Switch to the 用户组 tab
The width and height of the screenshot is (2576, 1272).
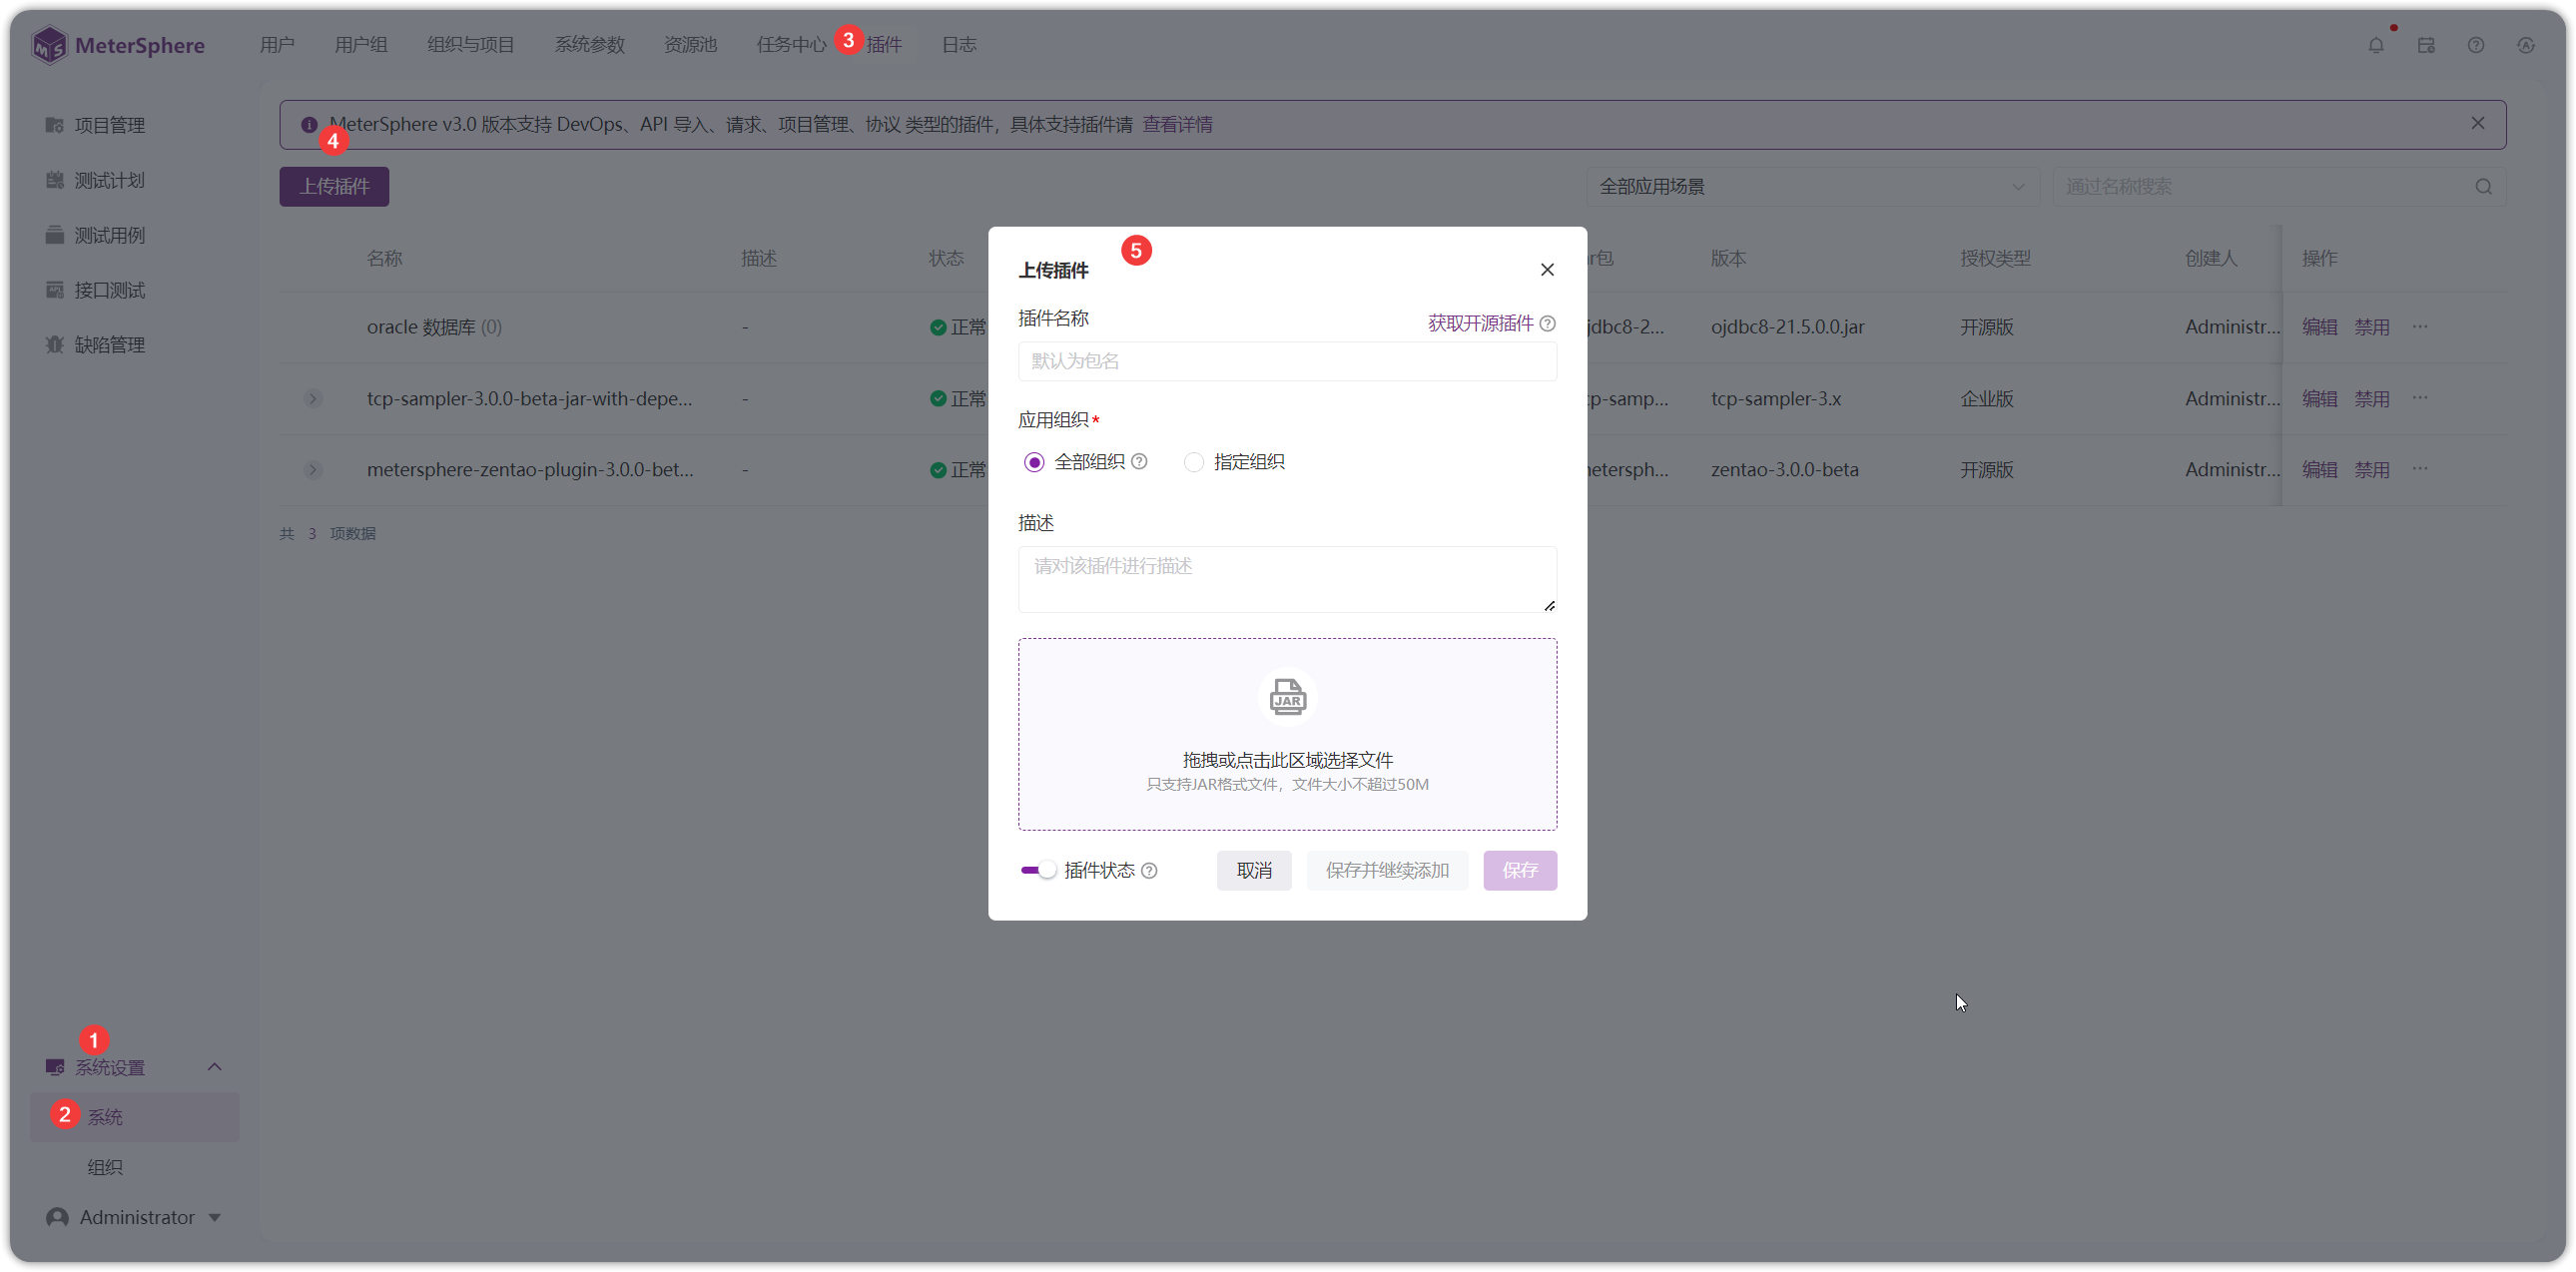361,45
